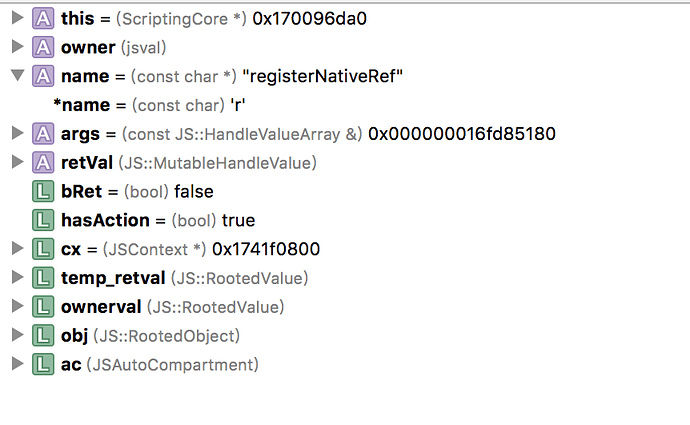Image resolution: width=690 pixels, height=425 pixels.
Task: Expand the 'this' ScriptingCore pointer
Action: click(x=16, y=18)
